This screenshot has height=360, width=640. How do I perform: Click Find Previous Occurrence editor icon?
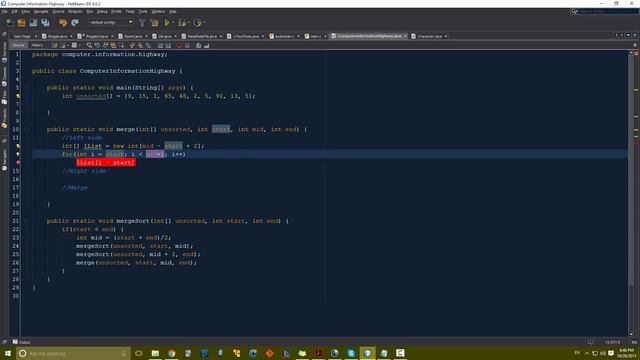[97, 45]
